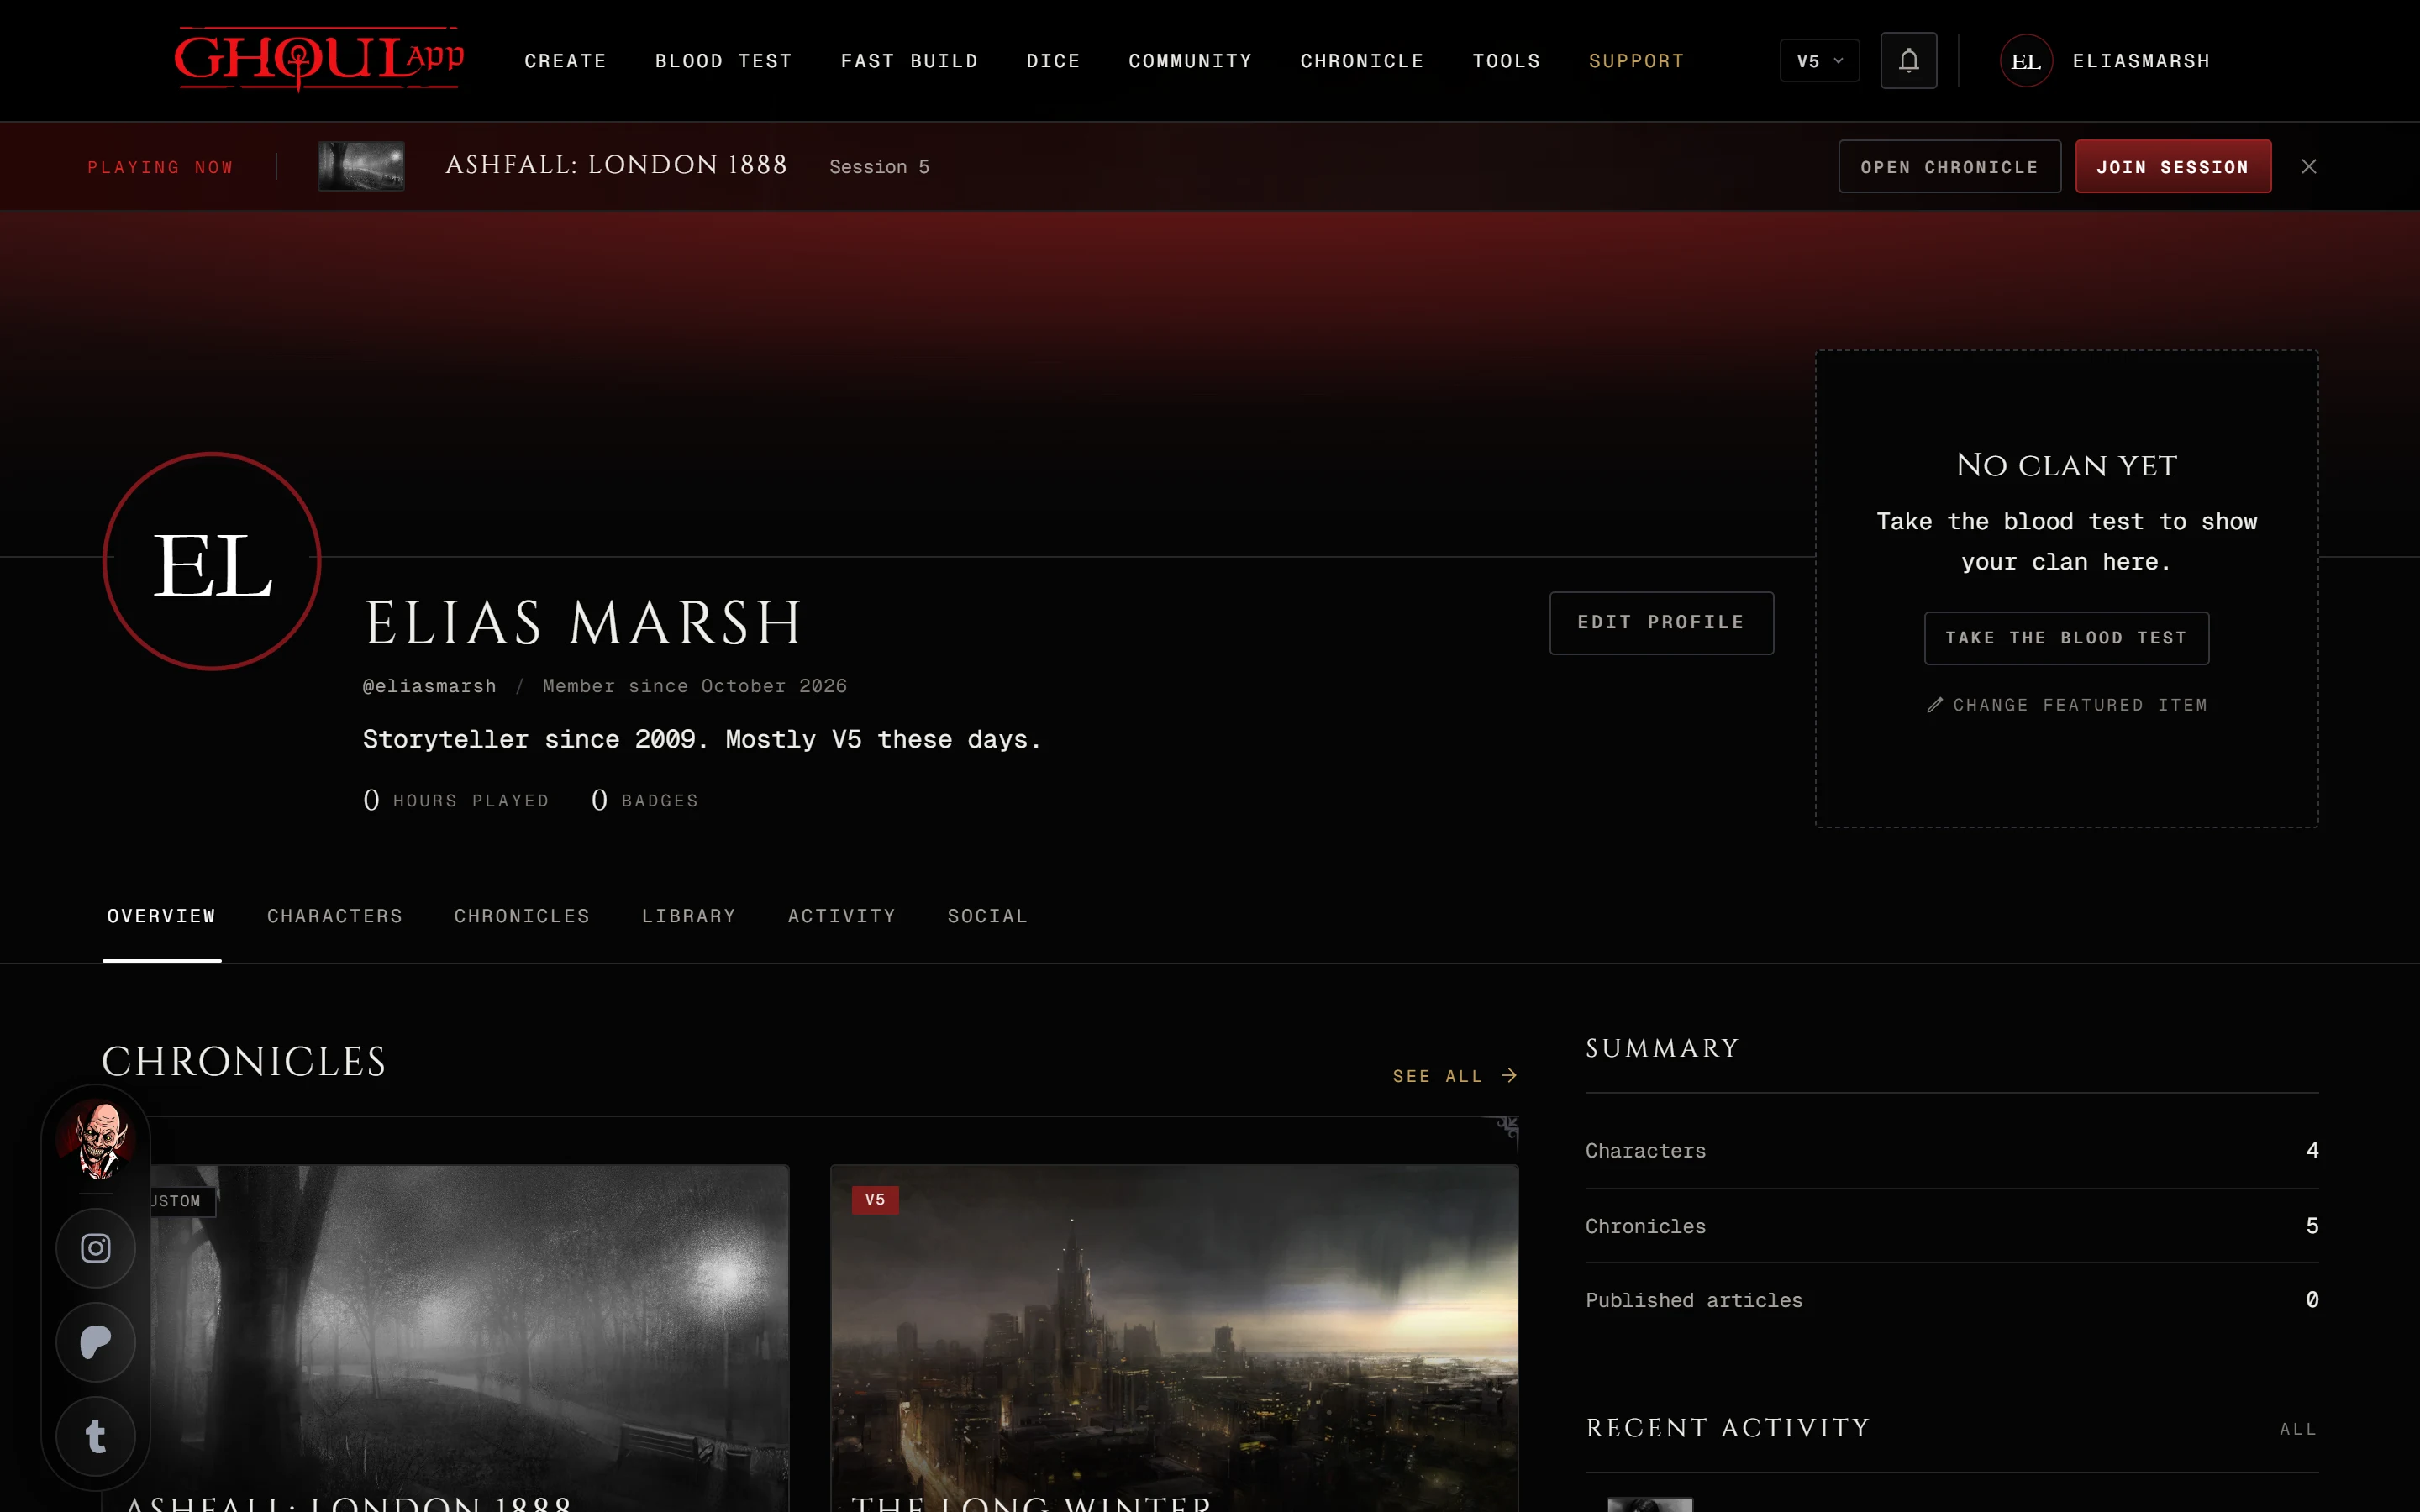Go to Fast Build
Image resolution: width=2420 pixels, height=1512 pixels.
pos(909,61)
